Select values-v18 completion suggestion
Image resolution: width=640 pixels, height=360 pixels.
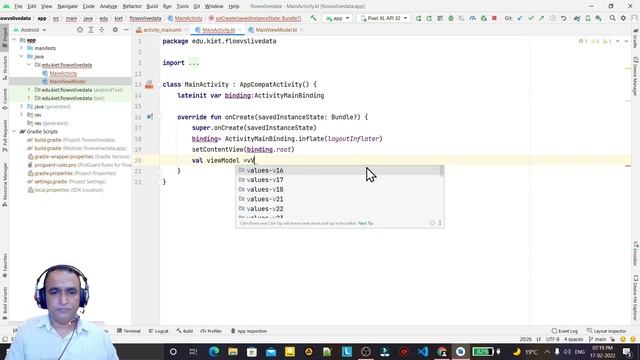339,189
